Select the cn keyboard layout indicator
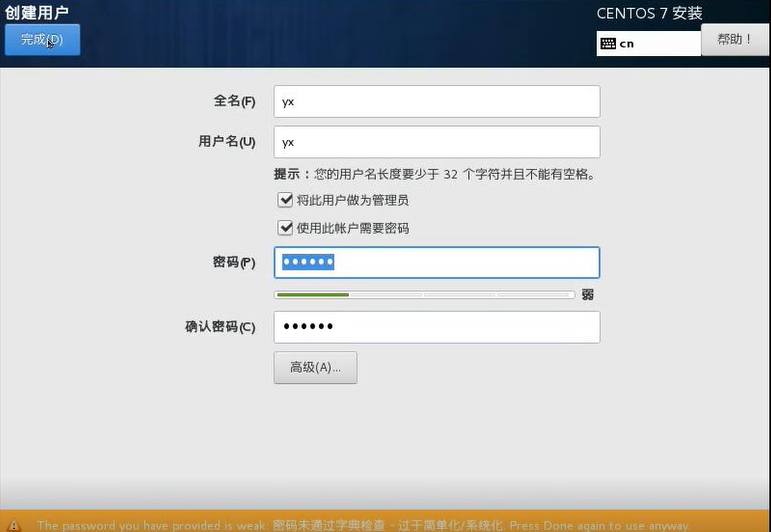Viewport: 771px width, 532px height. click(649, 44)
